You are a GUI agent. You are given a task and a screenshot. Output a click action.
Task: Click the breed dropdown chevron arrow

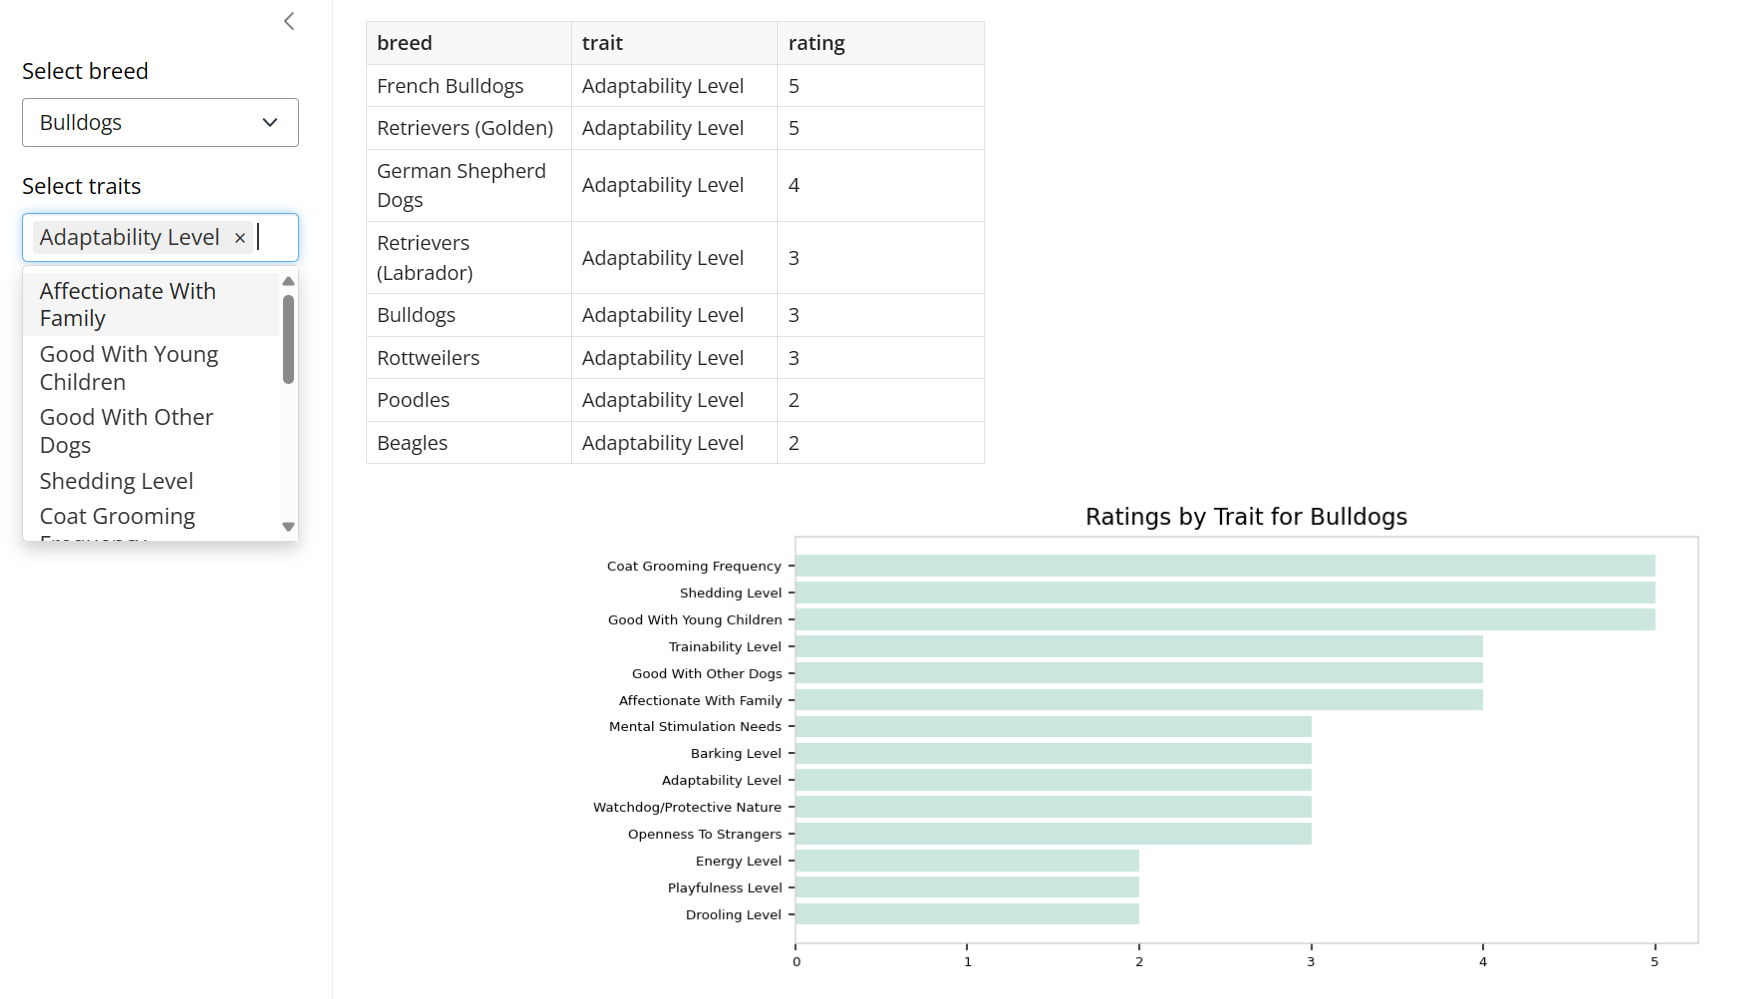270,123
